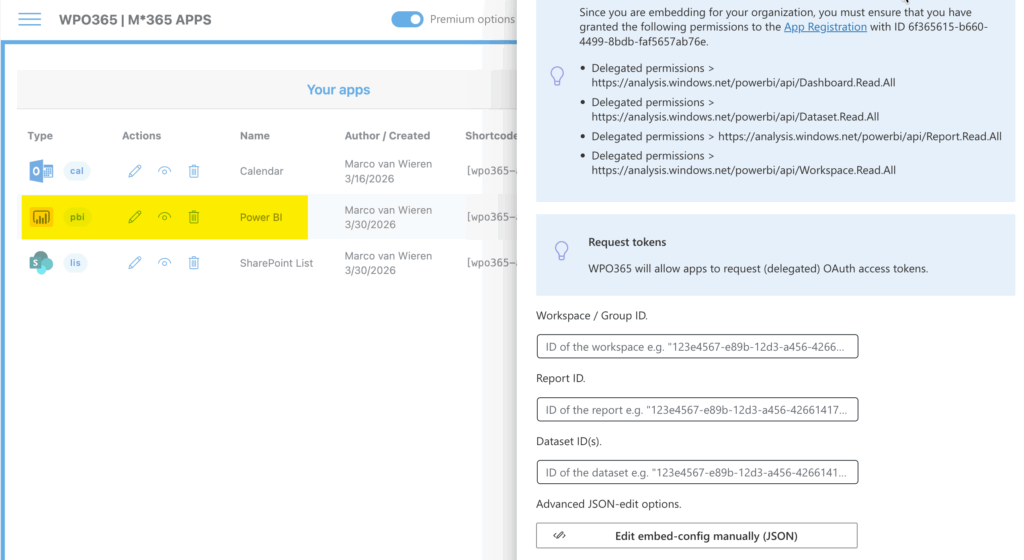This screenshot has width=1024, height=560.
Task: Click the 'Request tokens' heading
Action: 627,242
